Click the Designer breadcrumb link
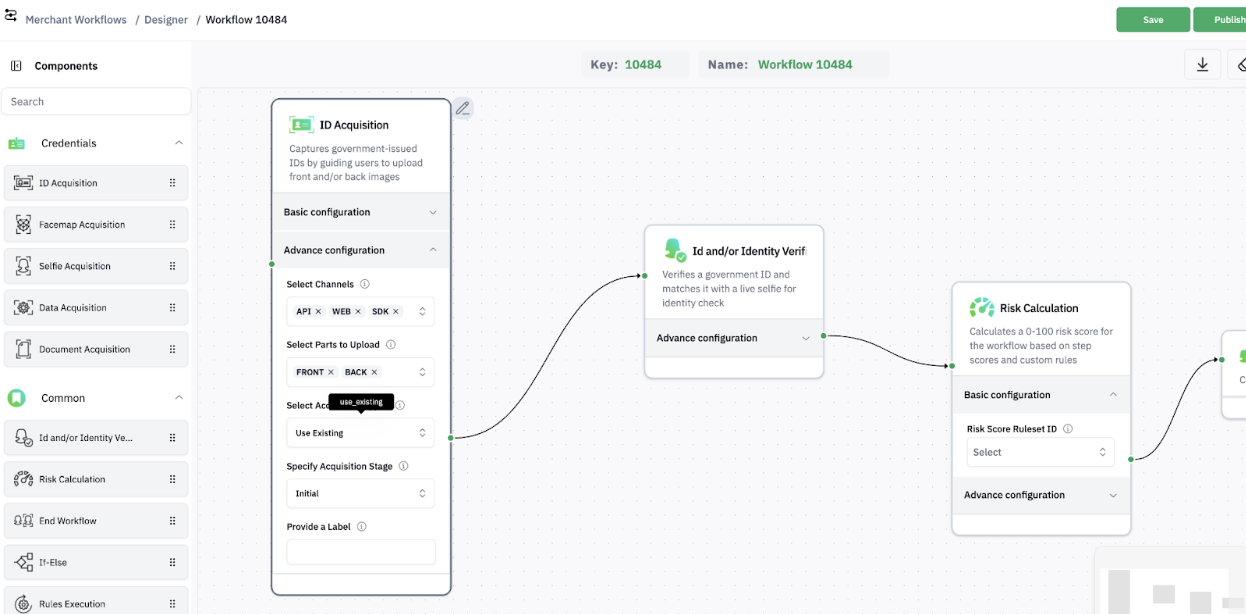 (166, 20)
